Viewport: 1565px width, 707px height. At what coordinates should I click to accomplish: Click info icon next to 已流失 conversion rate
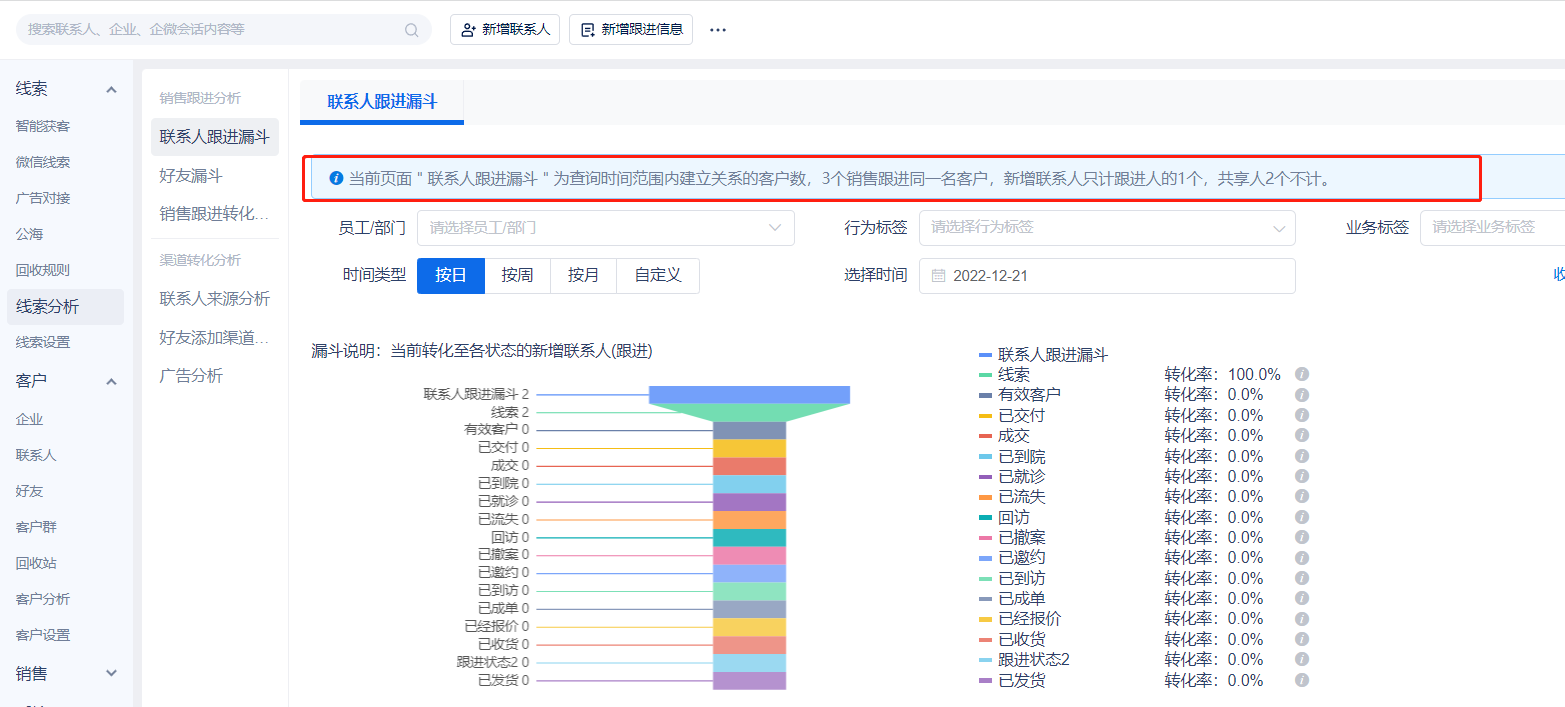[1302, 496]
